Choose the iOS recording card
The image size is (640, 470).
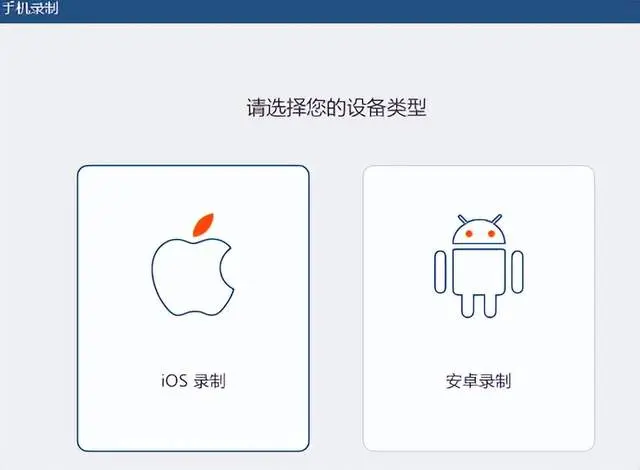[193, 308]
